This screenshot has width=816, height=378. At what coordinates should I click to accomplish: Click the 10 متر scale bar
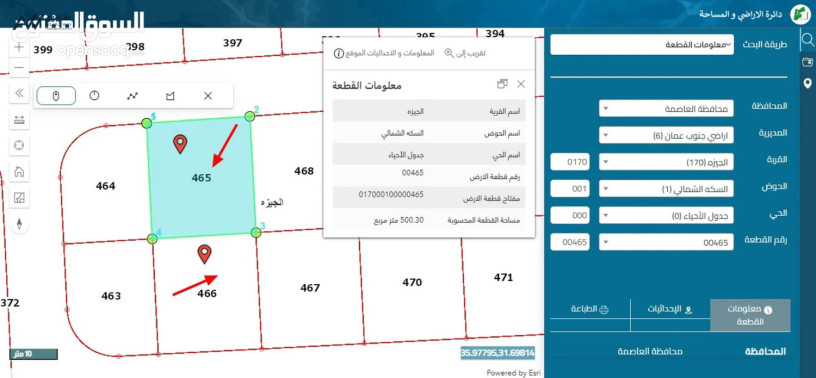(33, 355)
